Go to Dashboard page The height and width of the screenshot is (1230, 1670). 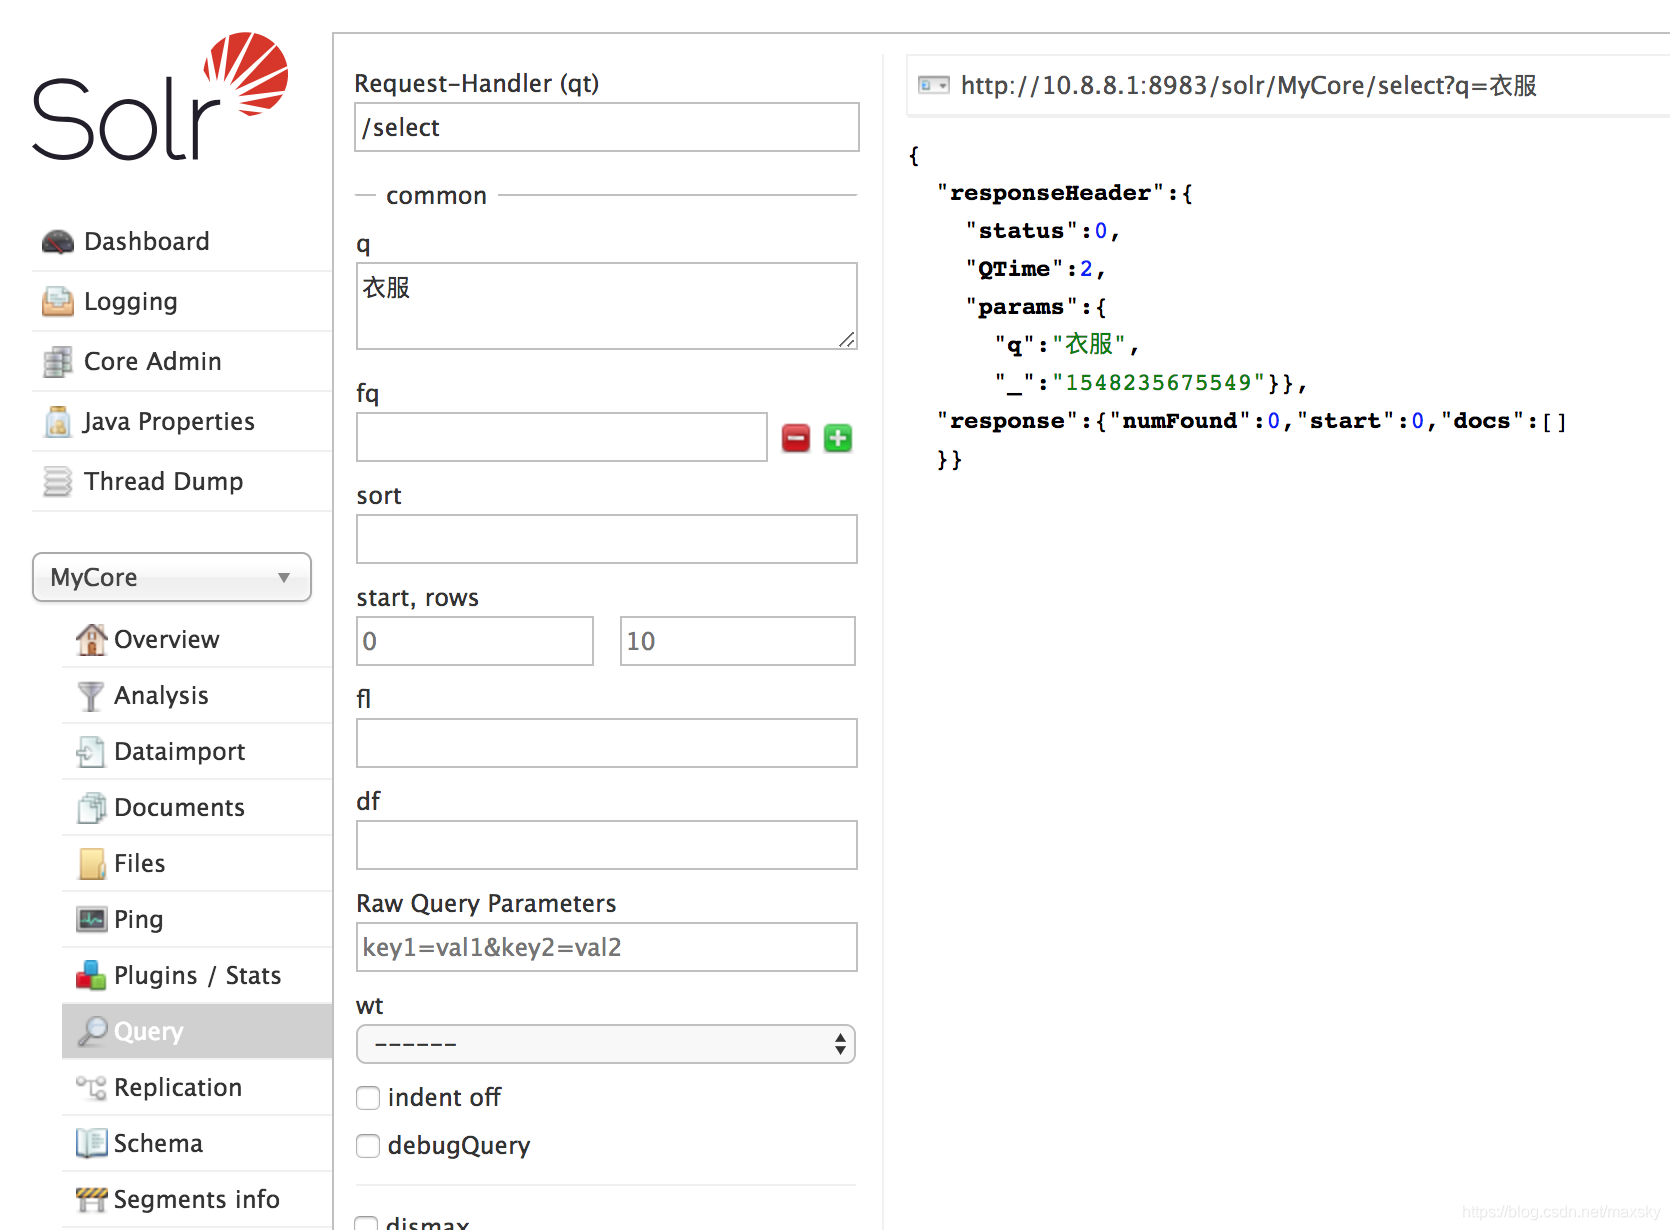147,242
